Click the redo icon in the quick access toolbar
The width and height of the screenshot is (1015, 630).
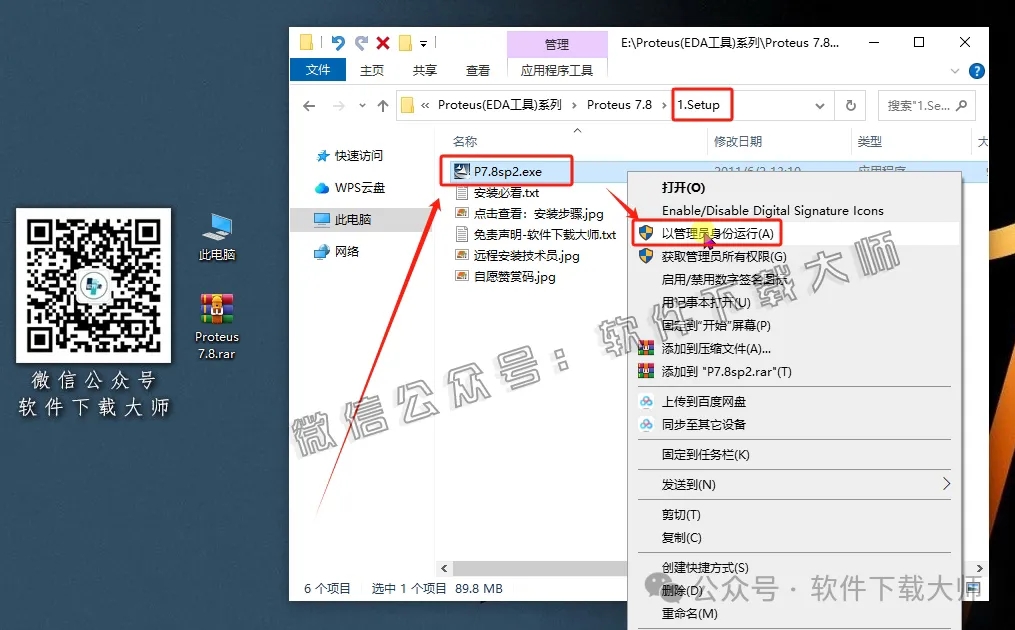pos(362,43)
